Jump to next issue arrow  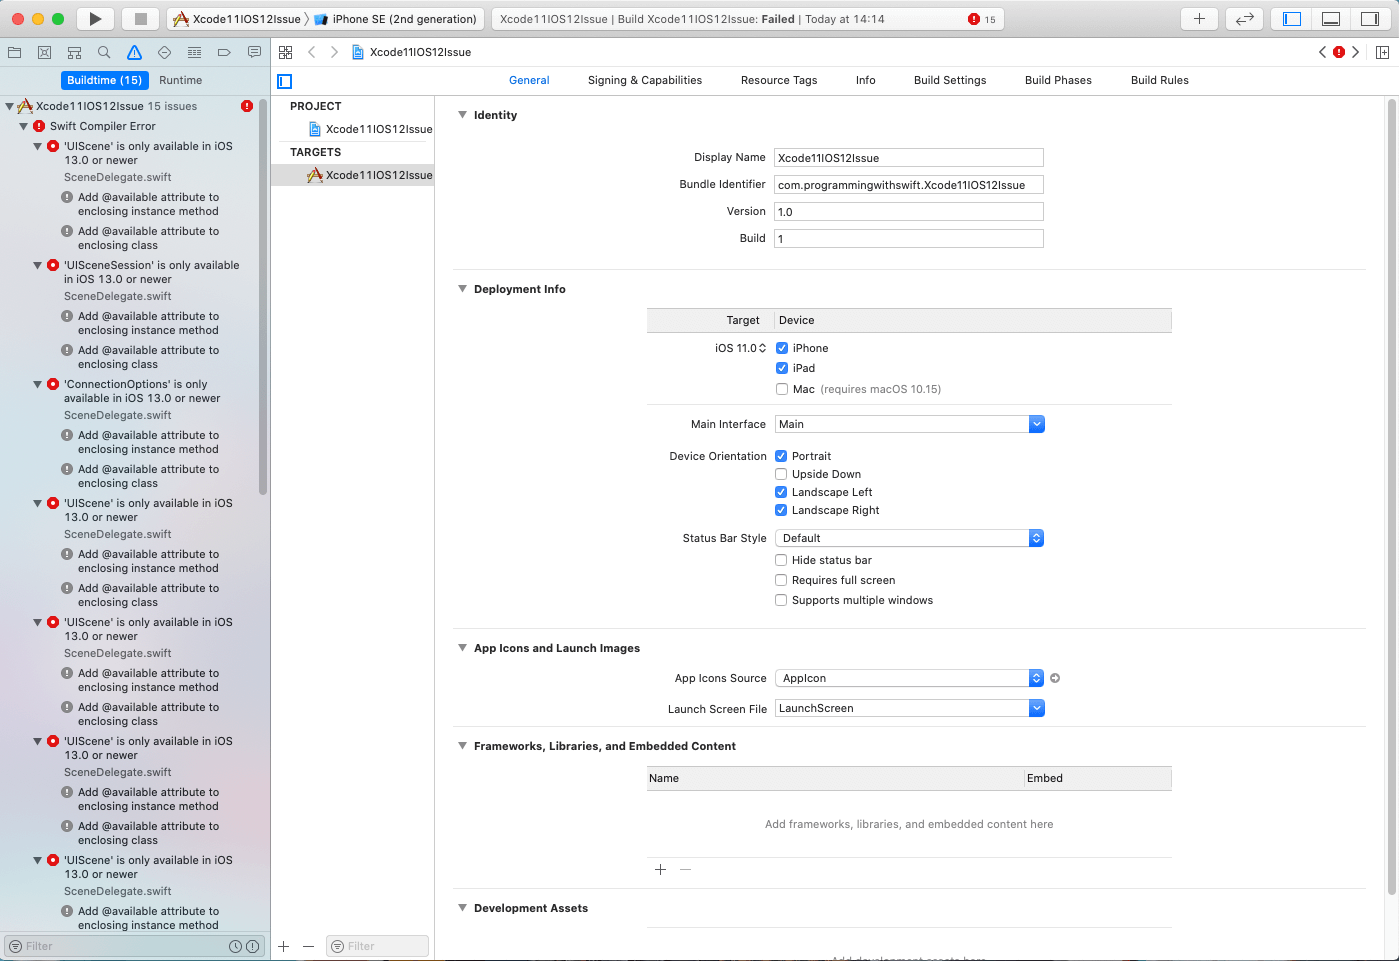(1356, 52)
